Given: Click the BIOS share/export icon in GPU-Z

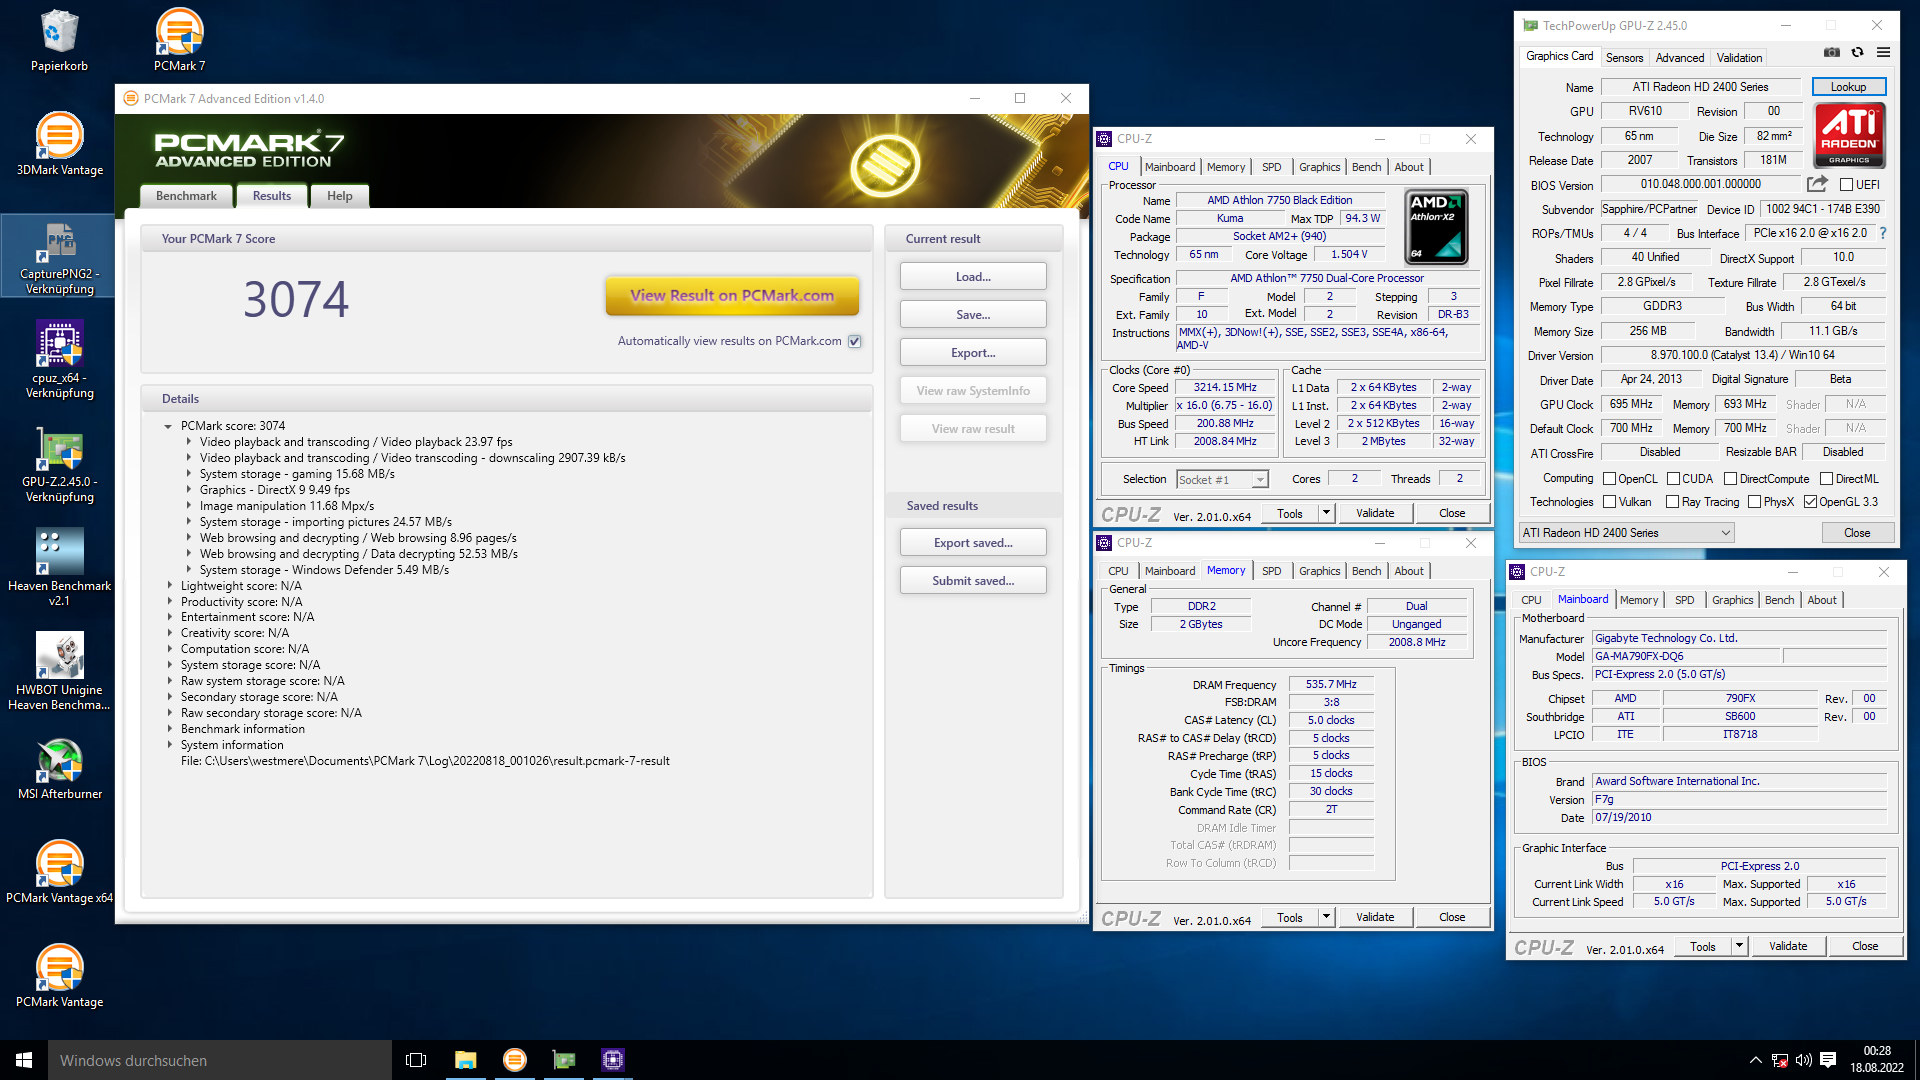Looking at the screenshot, I should coord(1817,184).
